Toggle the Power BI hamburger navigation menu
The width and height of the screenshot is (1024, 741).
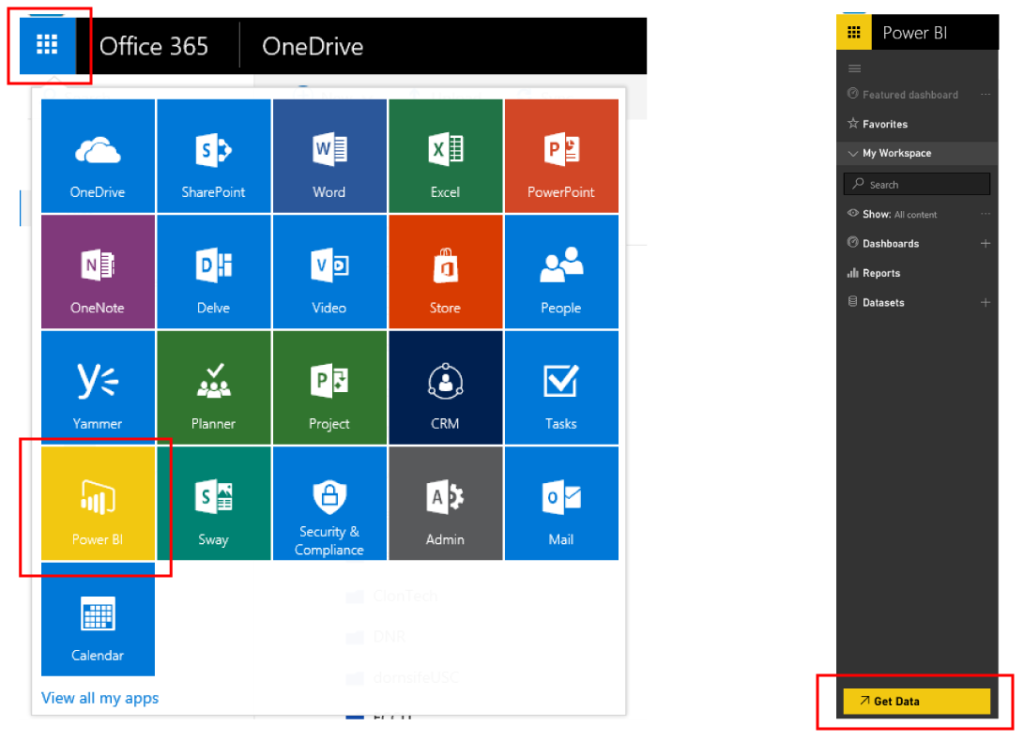(854, 69)
